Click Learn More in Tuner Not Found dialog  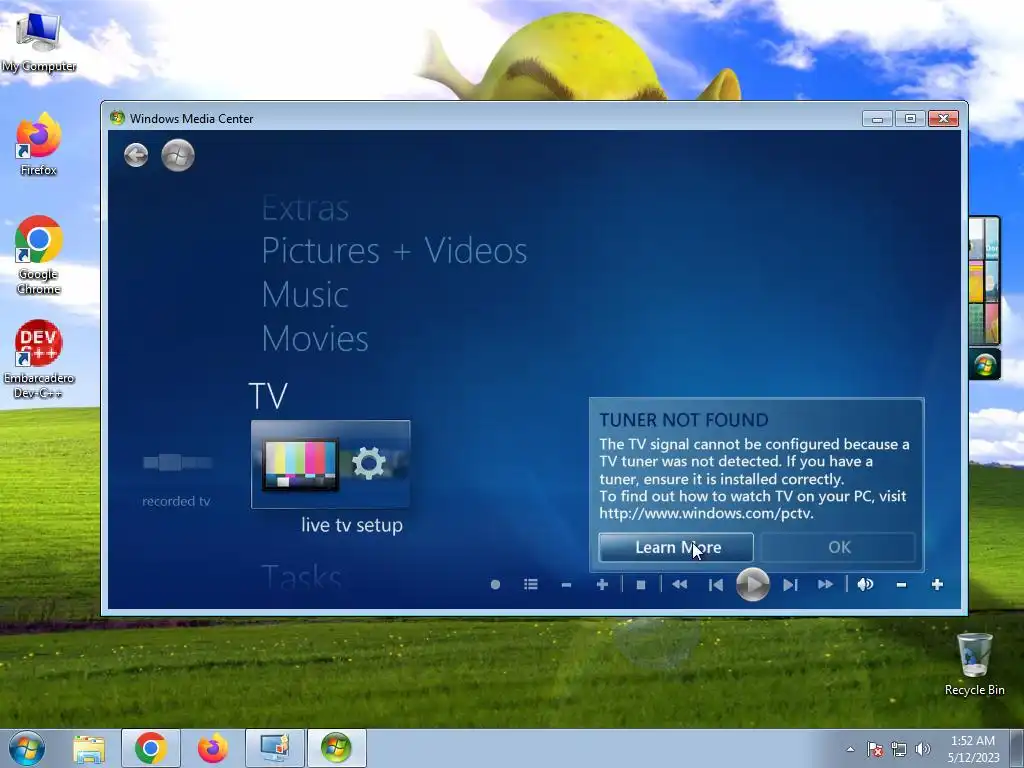tap(676, 547)
